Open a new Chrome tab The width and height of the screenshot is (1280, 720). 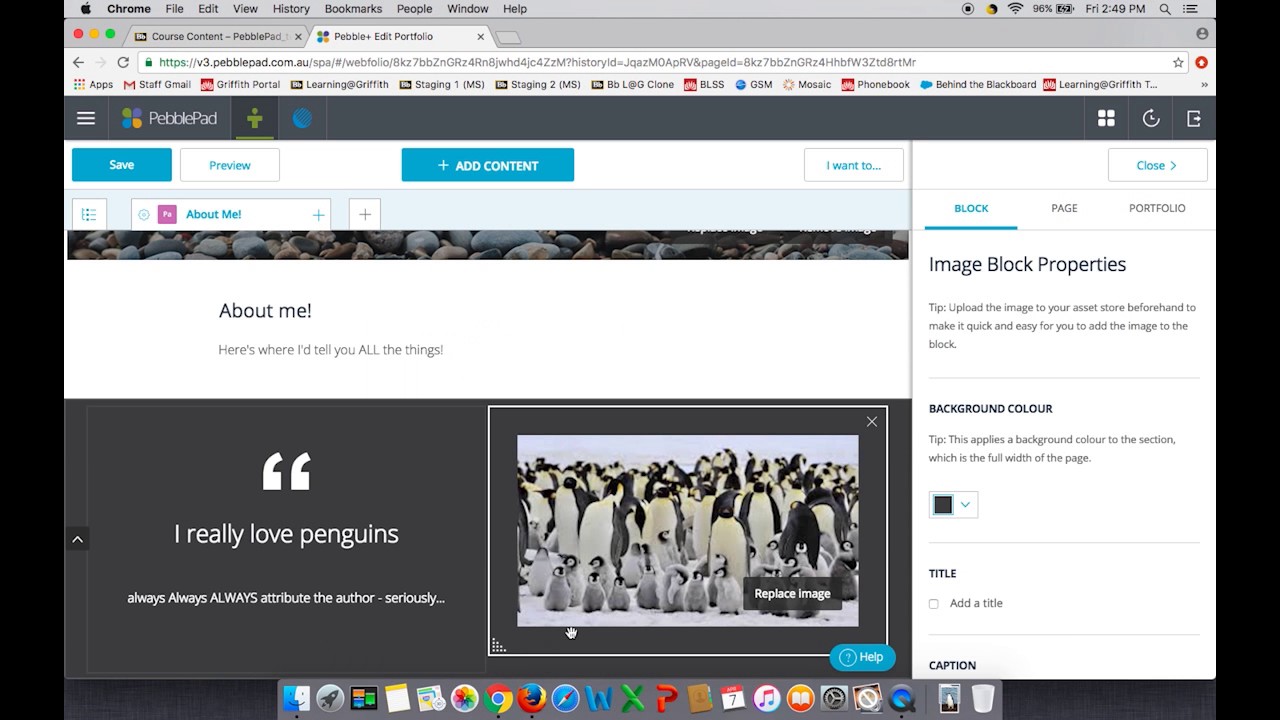click(508, 37)
